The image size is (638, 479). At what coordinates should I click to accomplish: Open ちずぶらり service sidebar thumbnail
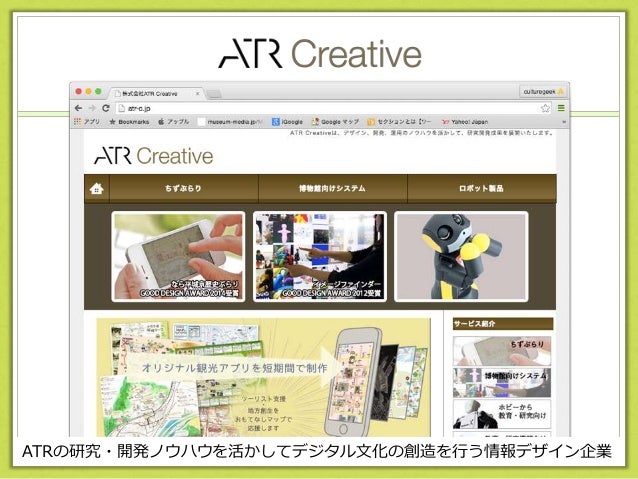coord(502,351)
